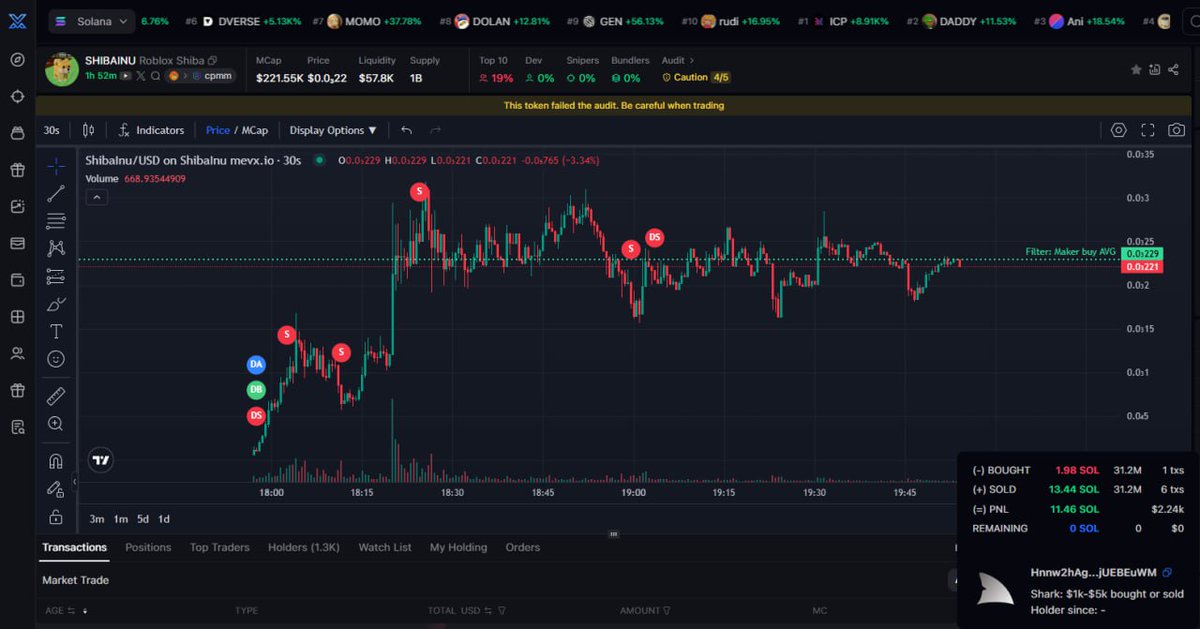Image resolution: width=1200 pixels, height=629 pixels.
Task: Open the TOTAL USD filter funnel
Action: coord(502,610)
